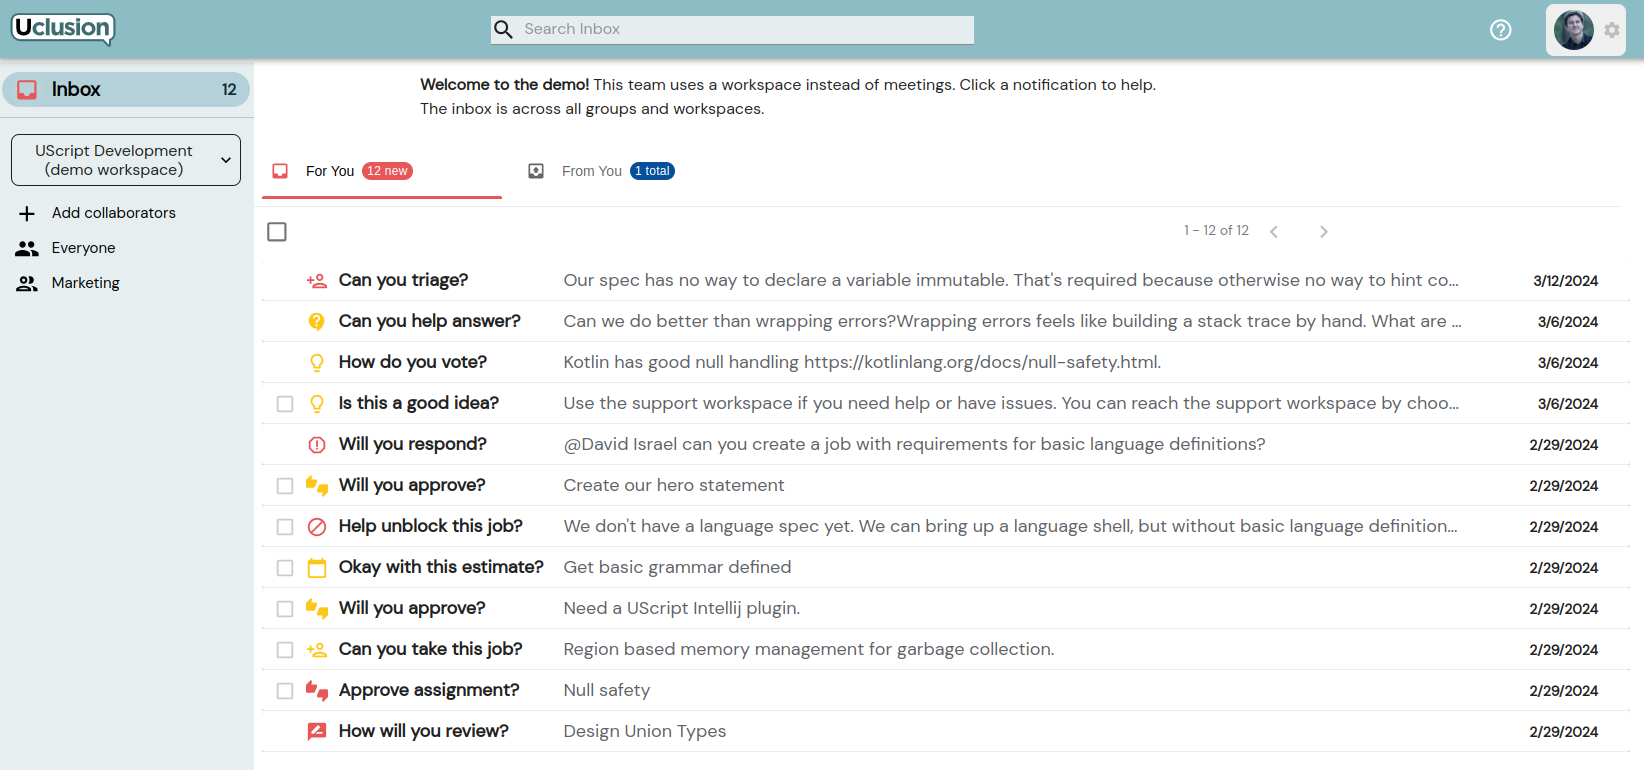Focus the Search Inbox field
Screen dimensions: 1644x770
pyautogui.click(x=732, y=30)
